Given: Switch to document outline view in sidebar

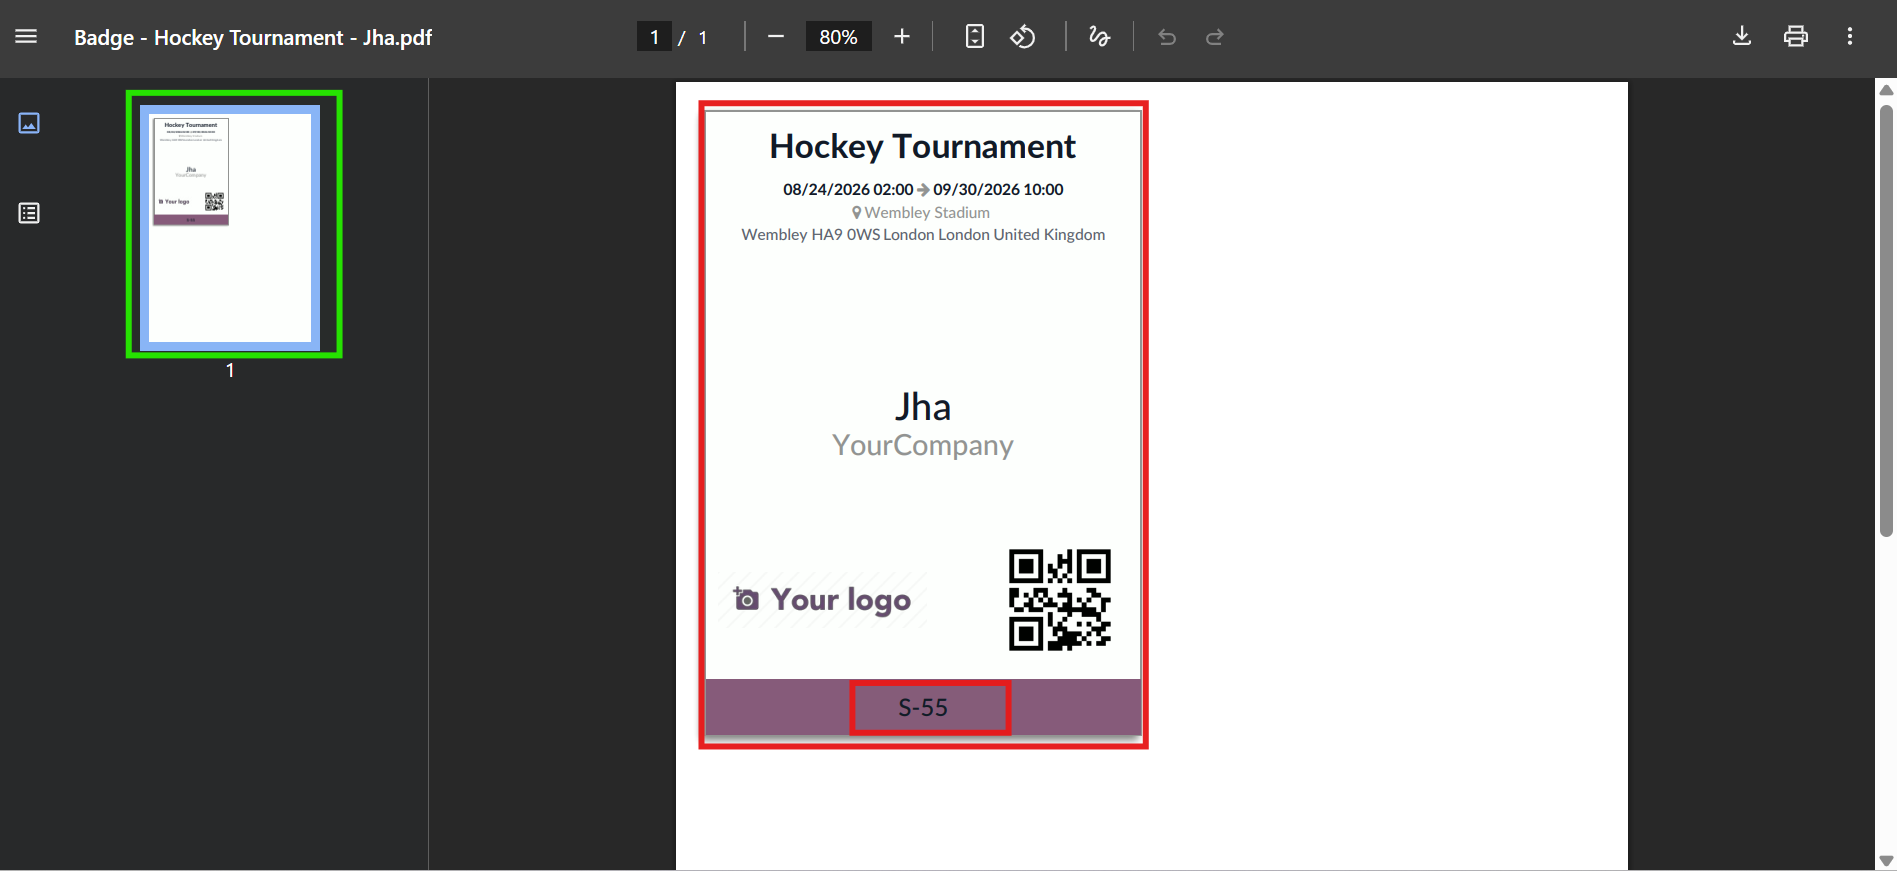Looking at the screenshot, I should click(x=29, y=213).
